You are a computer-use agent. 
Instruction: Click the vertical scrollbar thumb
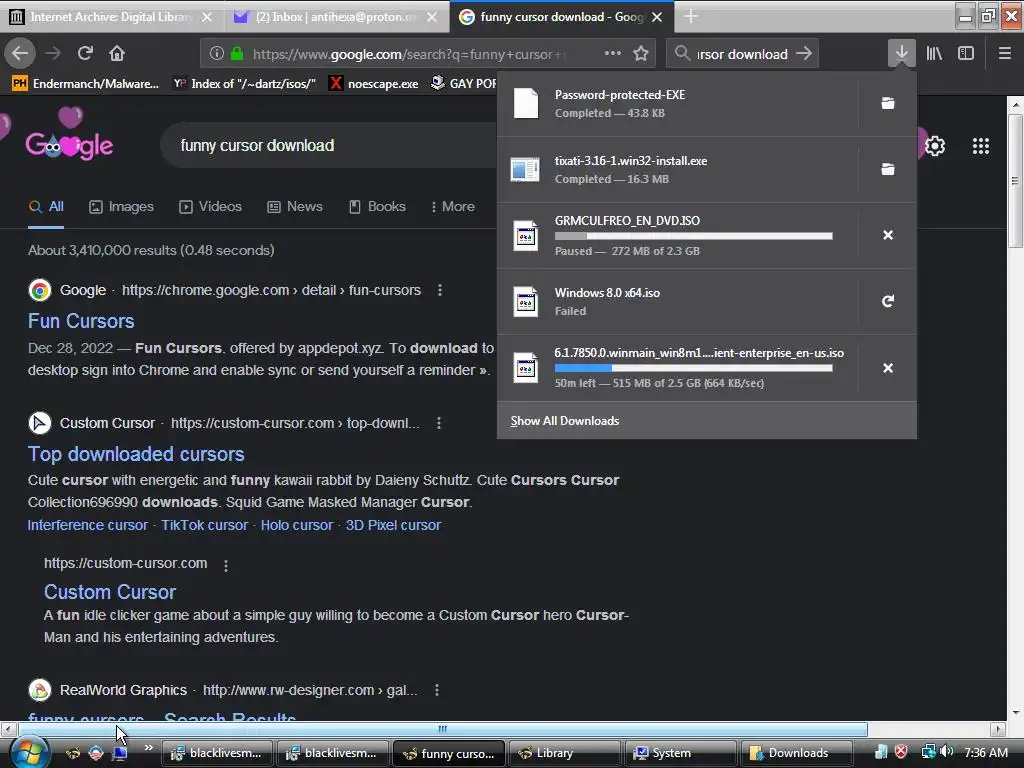pos(1015,181)
